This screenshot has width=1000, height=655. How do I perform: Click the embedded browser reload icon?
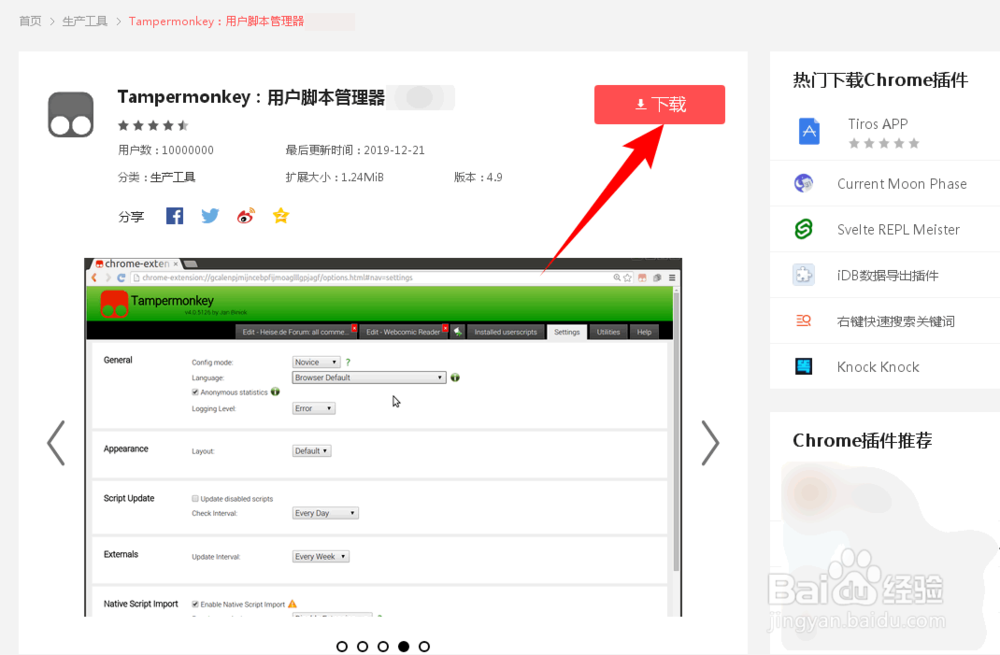pos(121,277)
